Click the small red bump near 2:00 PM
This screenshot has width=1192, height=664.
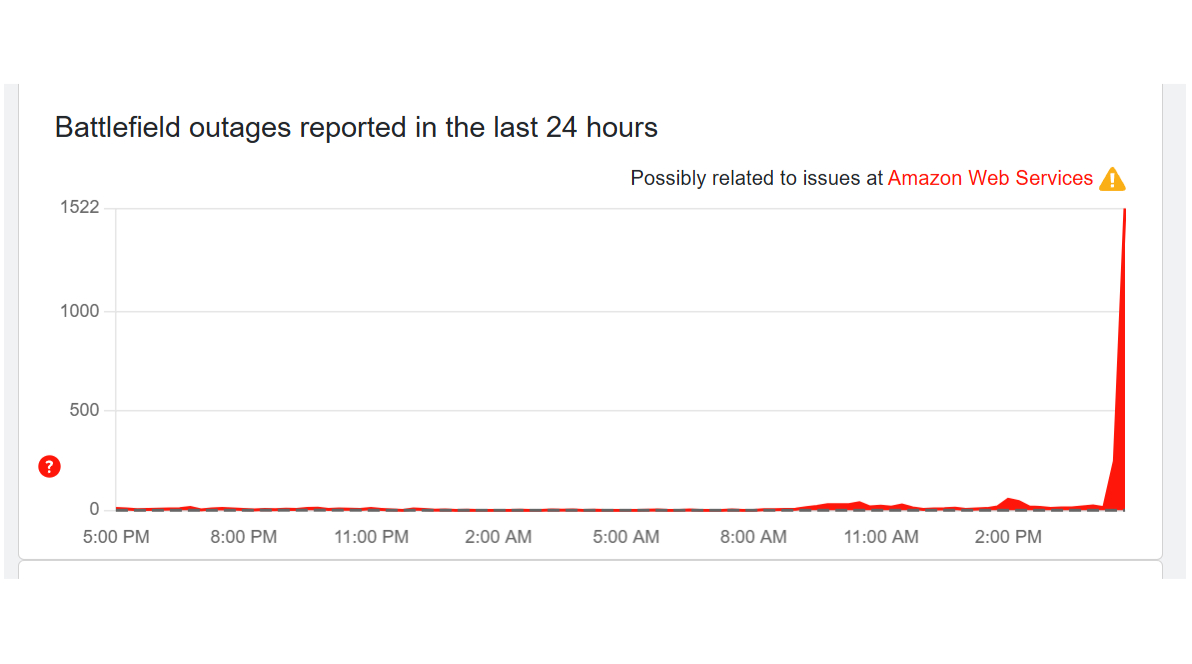pos(1011,502)
